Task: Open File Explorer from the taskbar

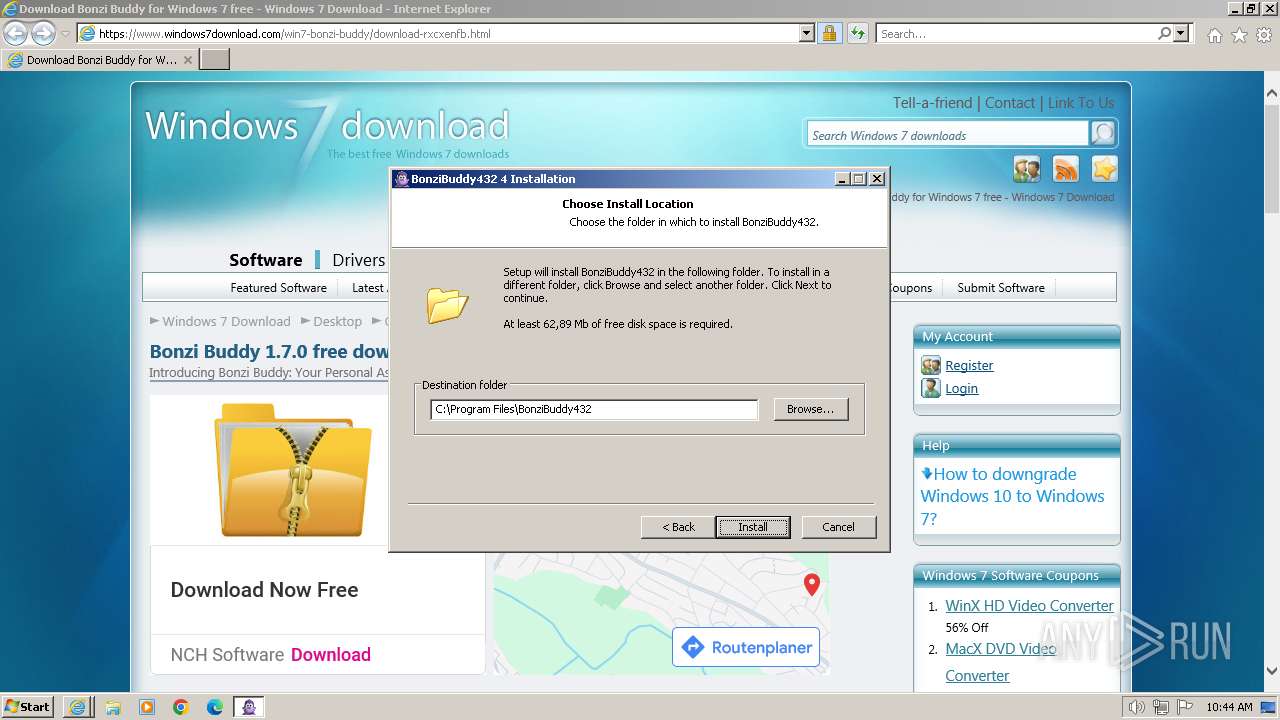Action: (112, 707)
